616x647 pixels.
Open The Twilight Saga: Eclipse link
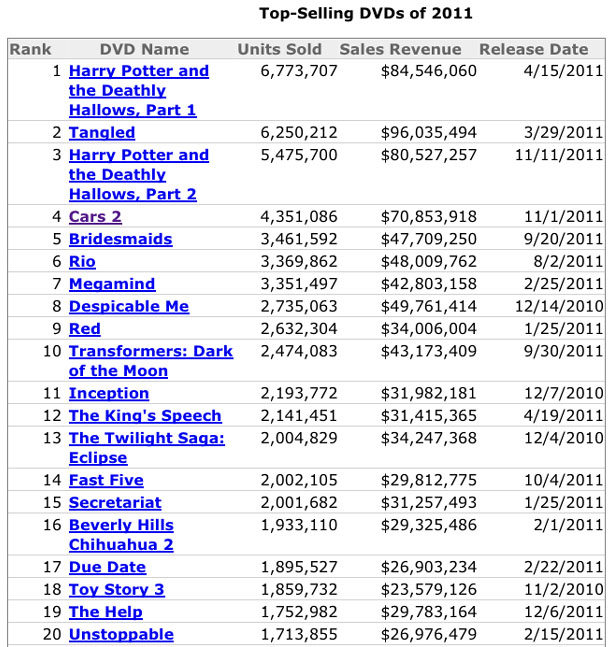[147, 448]
